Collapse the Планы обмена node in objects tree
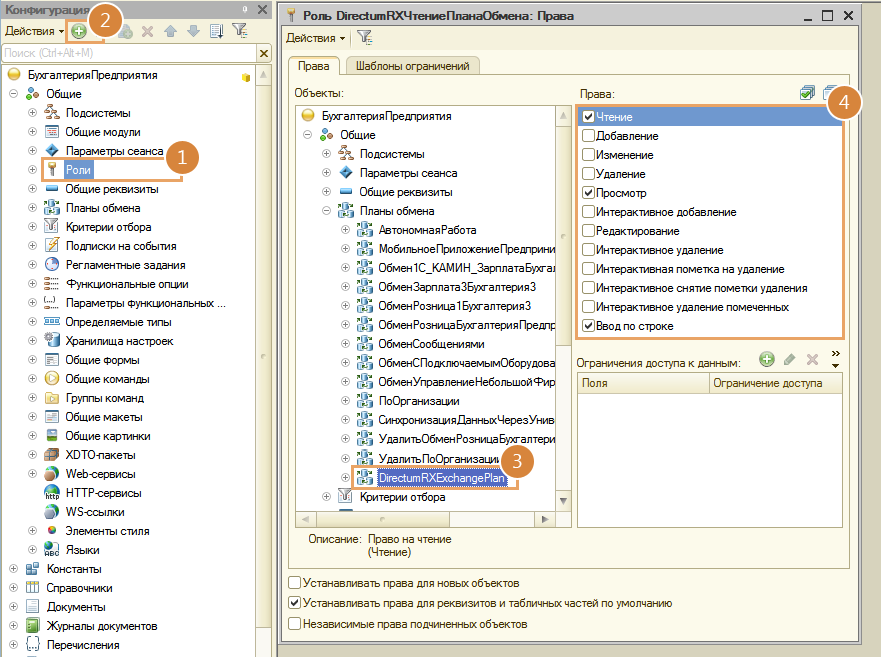Screen dimensions: 881x657 (326, 211)
